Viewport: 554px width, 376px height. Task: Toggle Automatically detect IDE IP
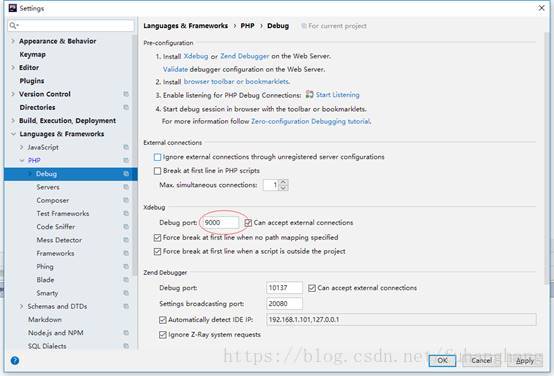[x=163, y=320]
